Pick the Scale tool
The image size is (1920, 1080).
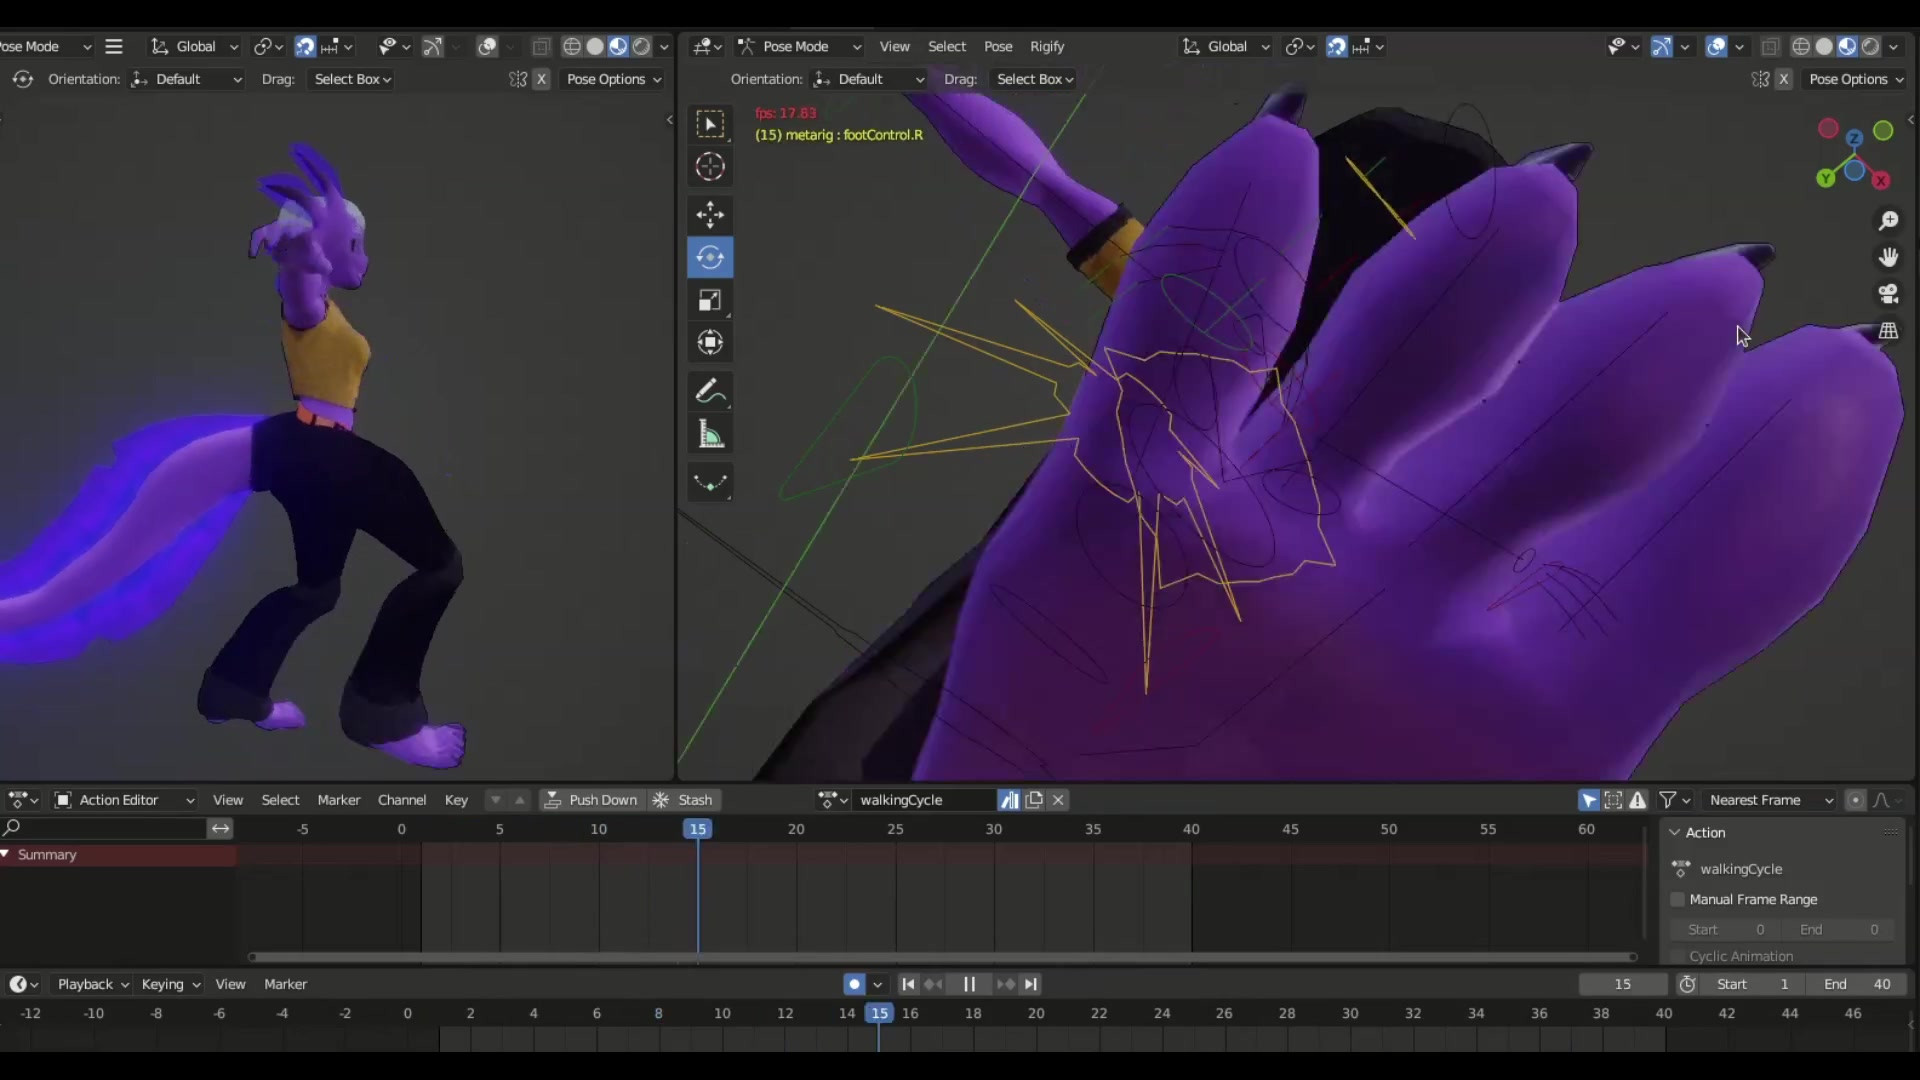[x=710, y=300]
